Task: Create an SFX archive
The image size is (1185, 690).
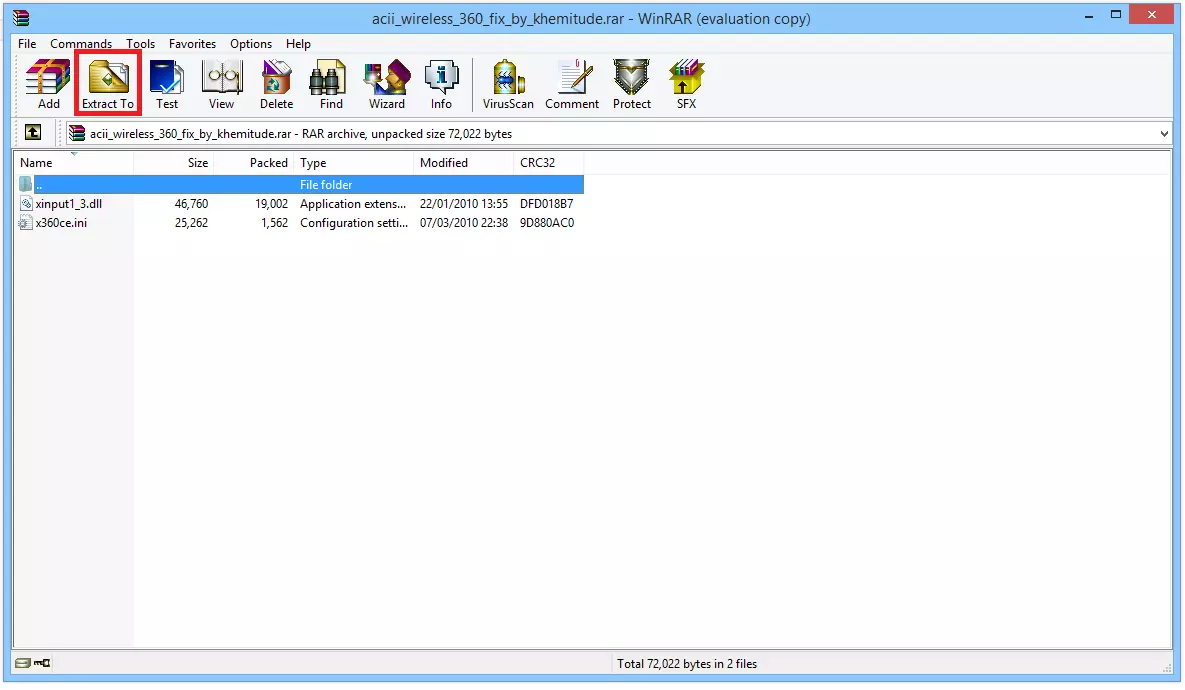Action: pos(686,84)
